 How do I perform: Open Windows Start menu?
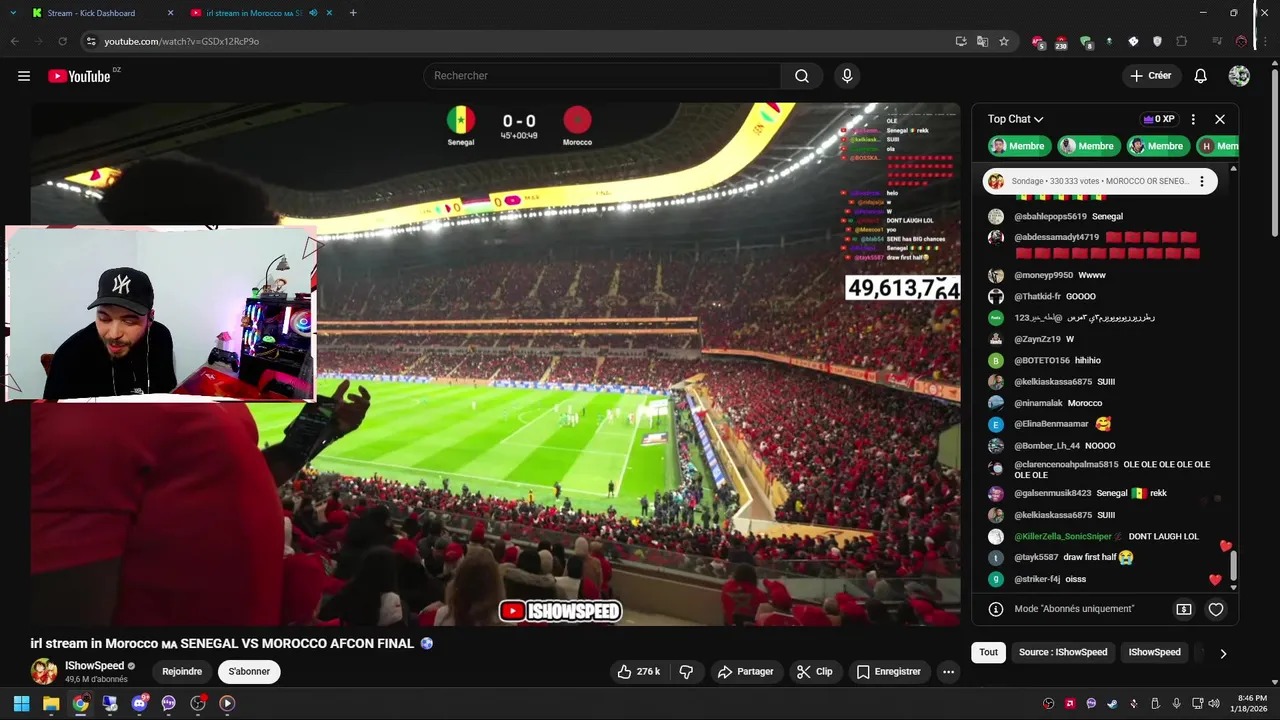[x=21, y=704]
